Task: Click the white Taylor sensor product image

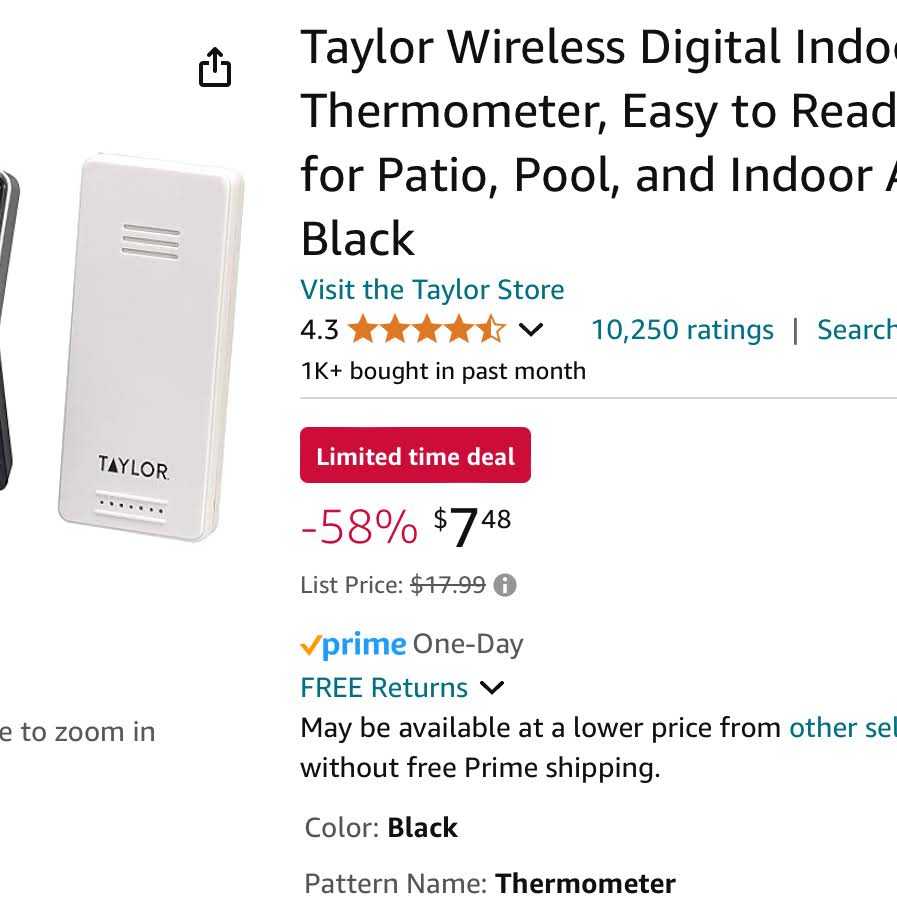Action: pyautogui.click(x=152, y=347)
